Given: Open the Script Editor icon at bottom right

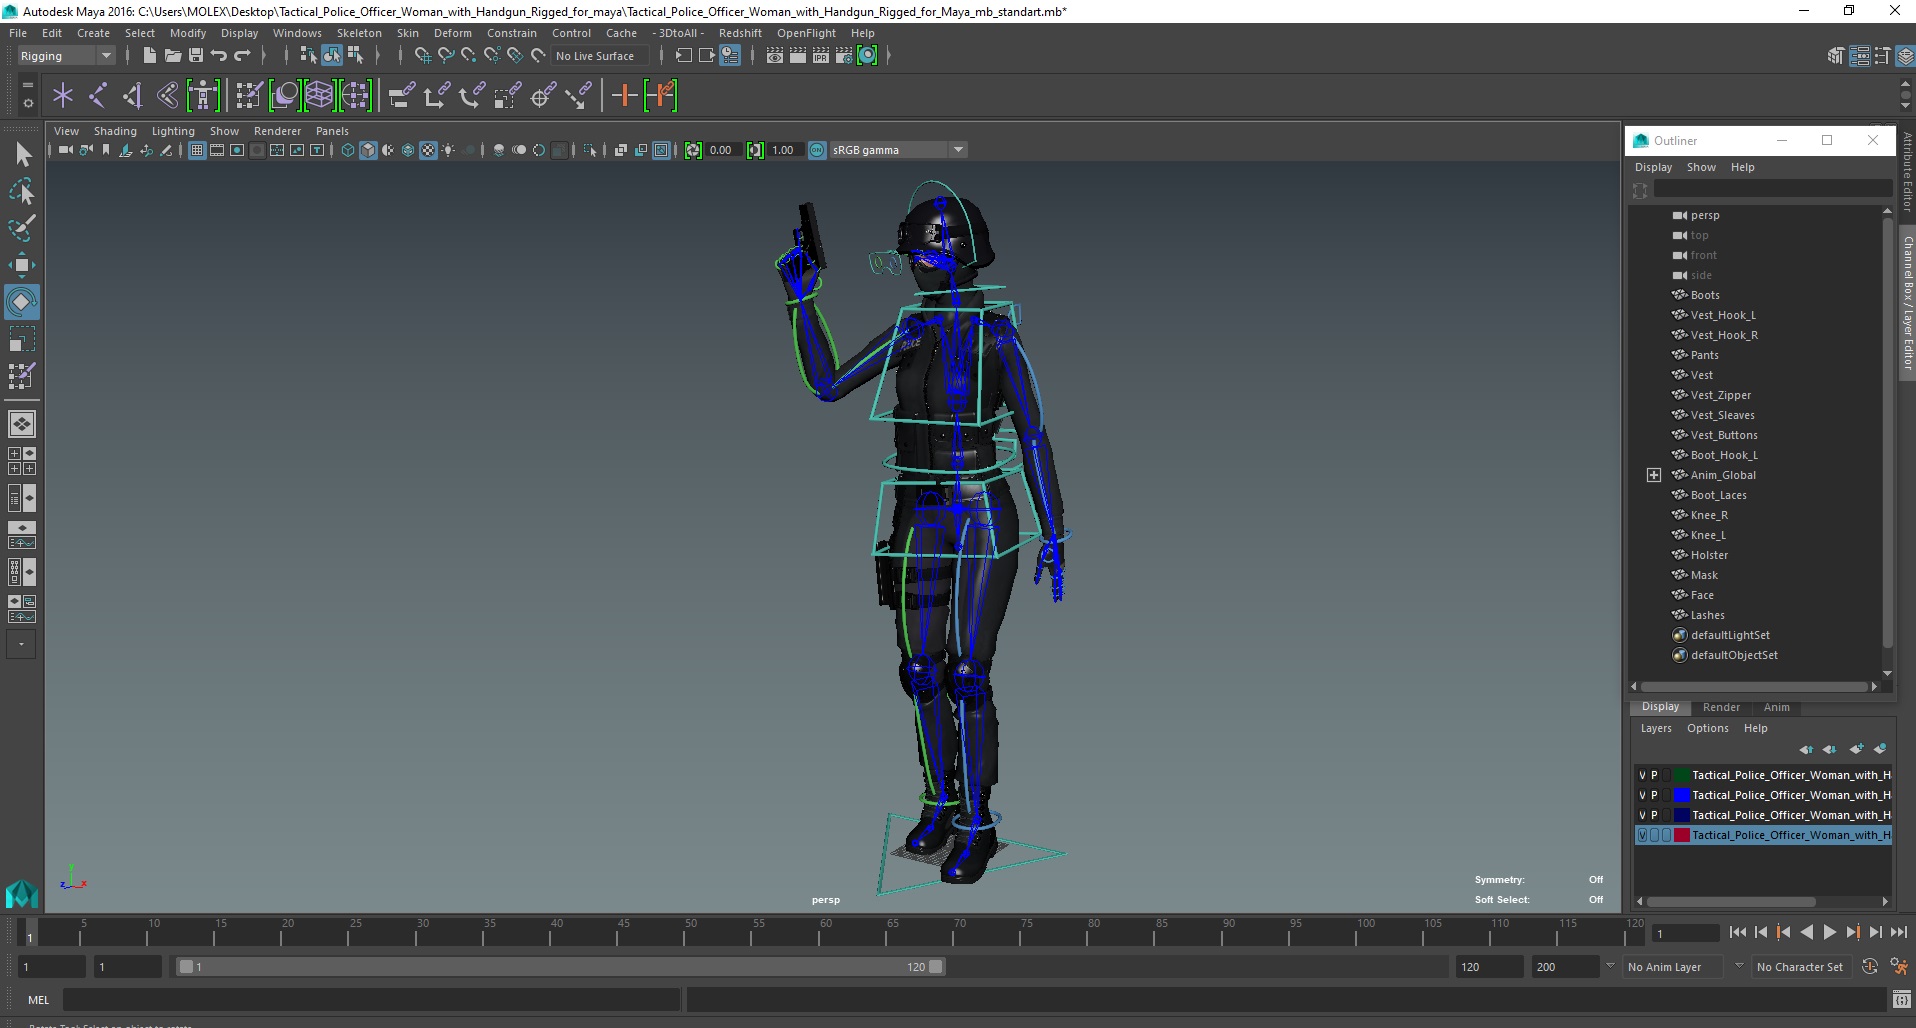Looking at the screenshot, I should coord(1902,999).
